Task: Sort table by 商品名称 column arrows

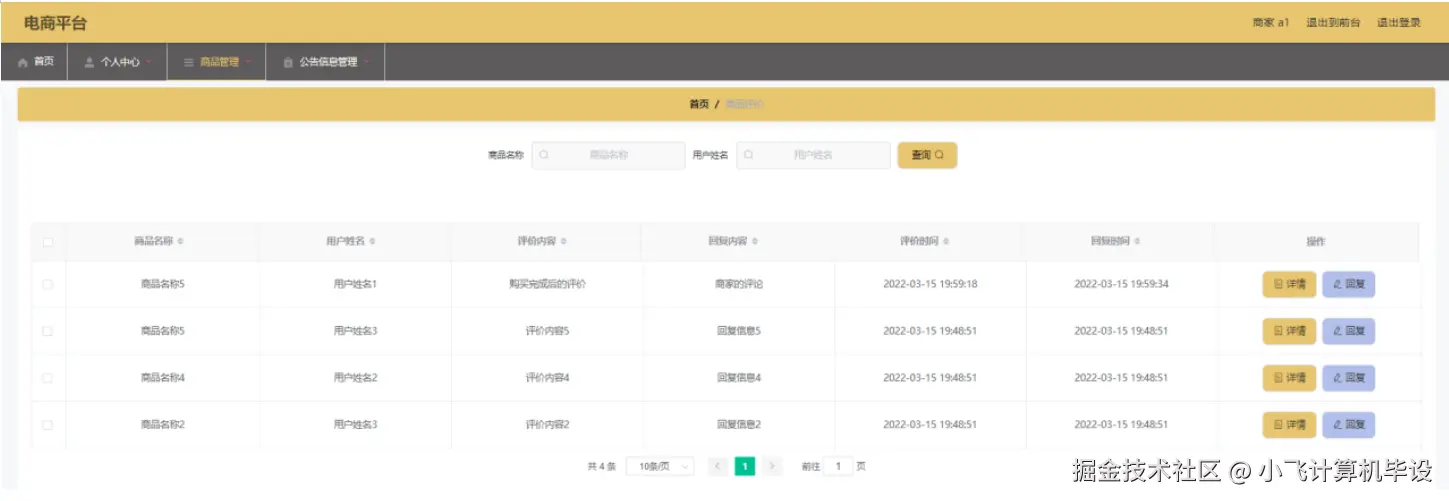Action: [181, 242]
